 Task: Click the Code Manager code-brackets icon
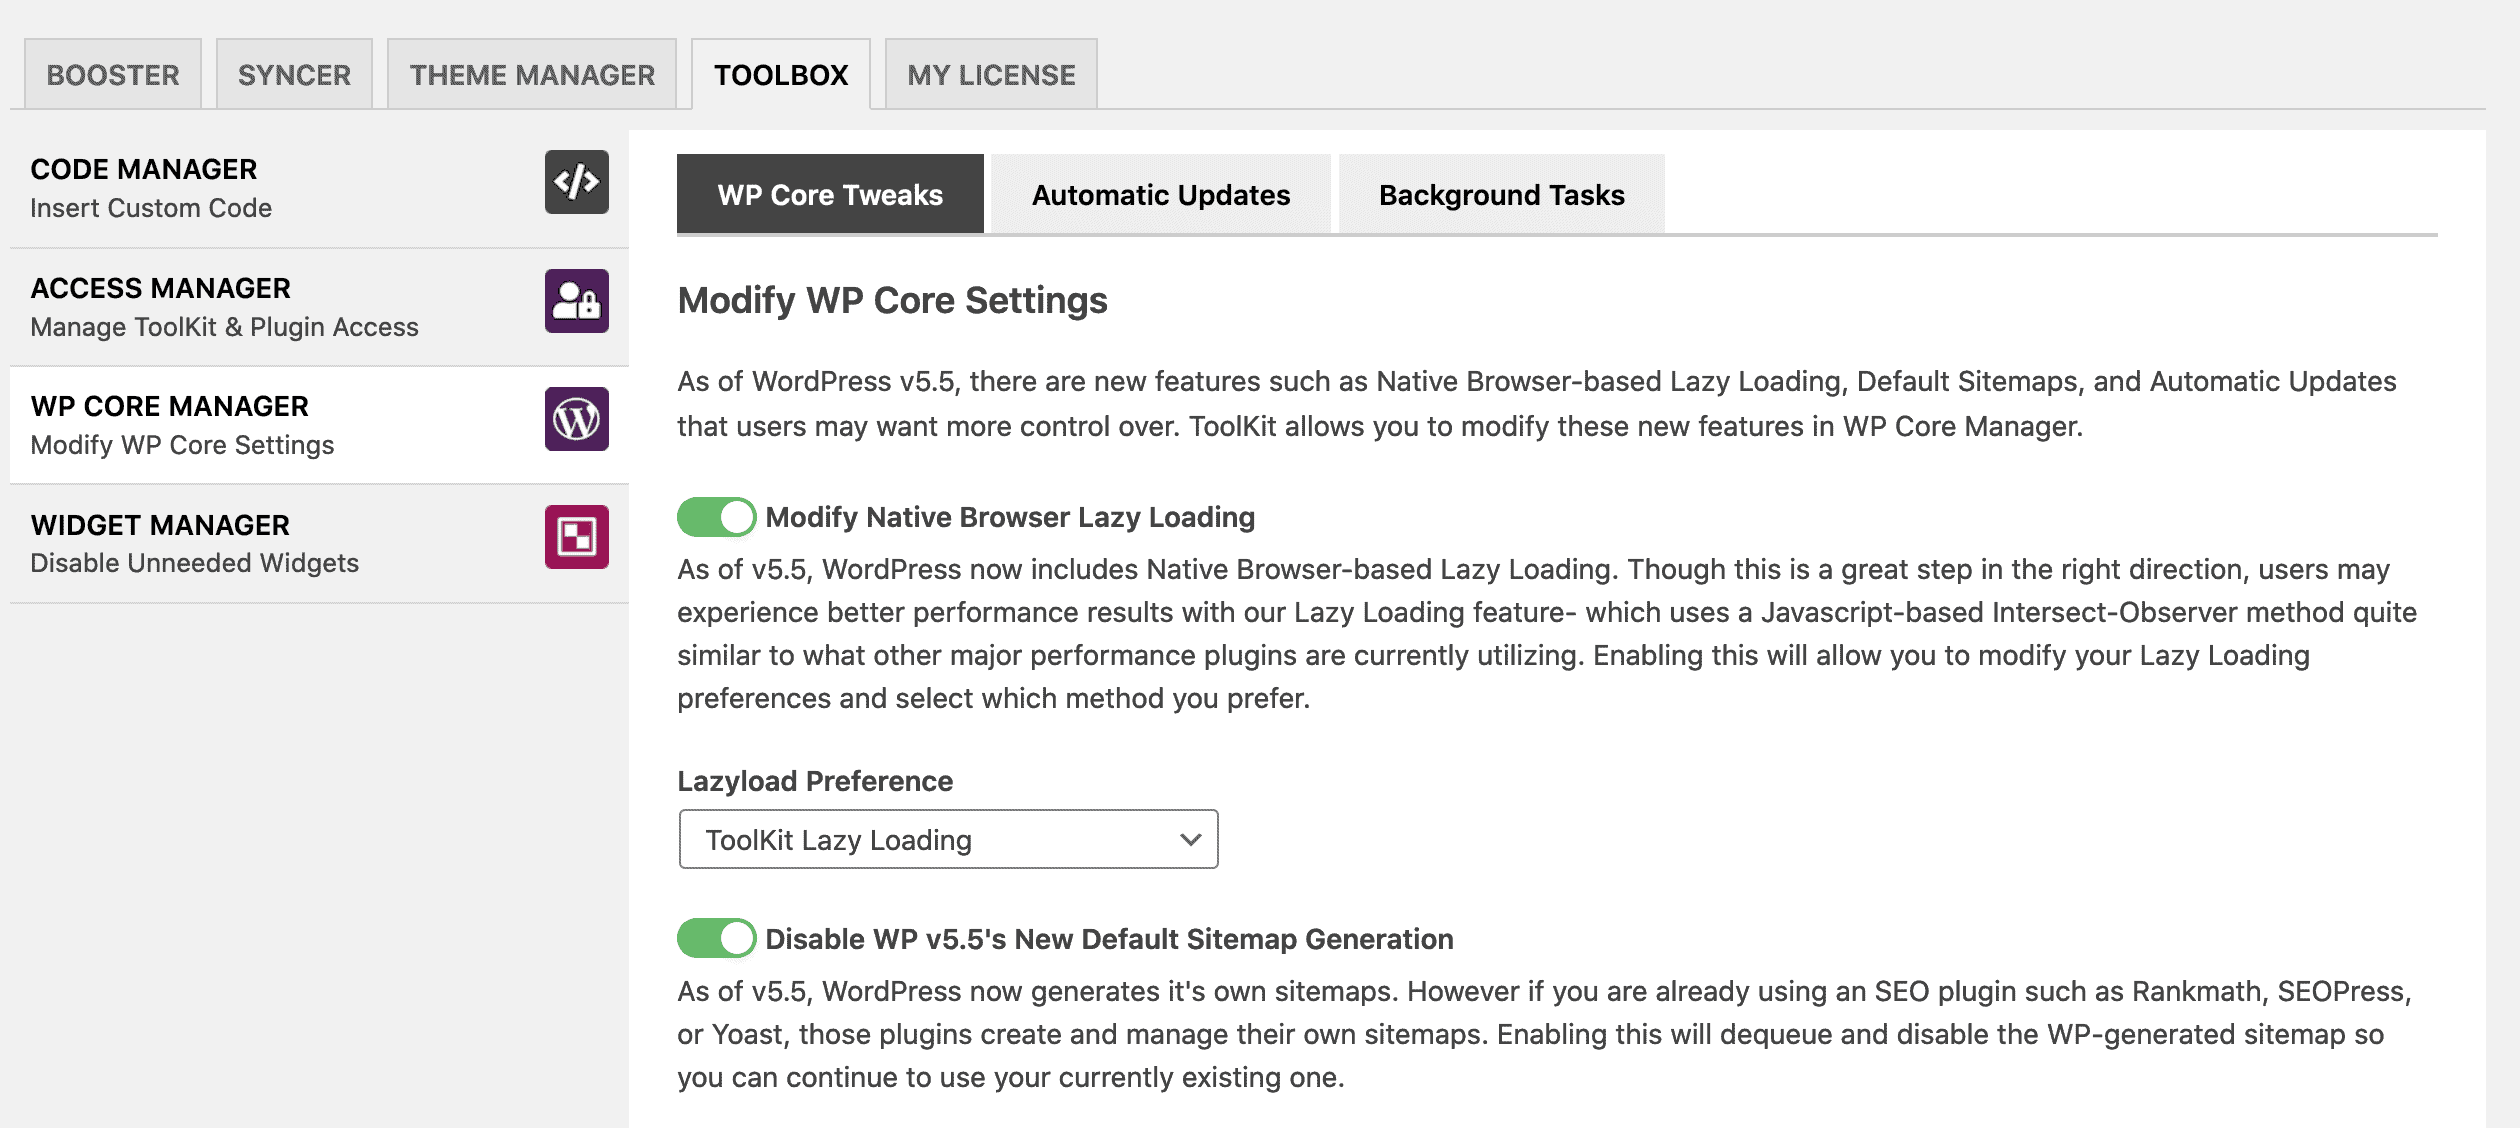click(x=577, y=182)
